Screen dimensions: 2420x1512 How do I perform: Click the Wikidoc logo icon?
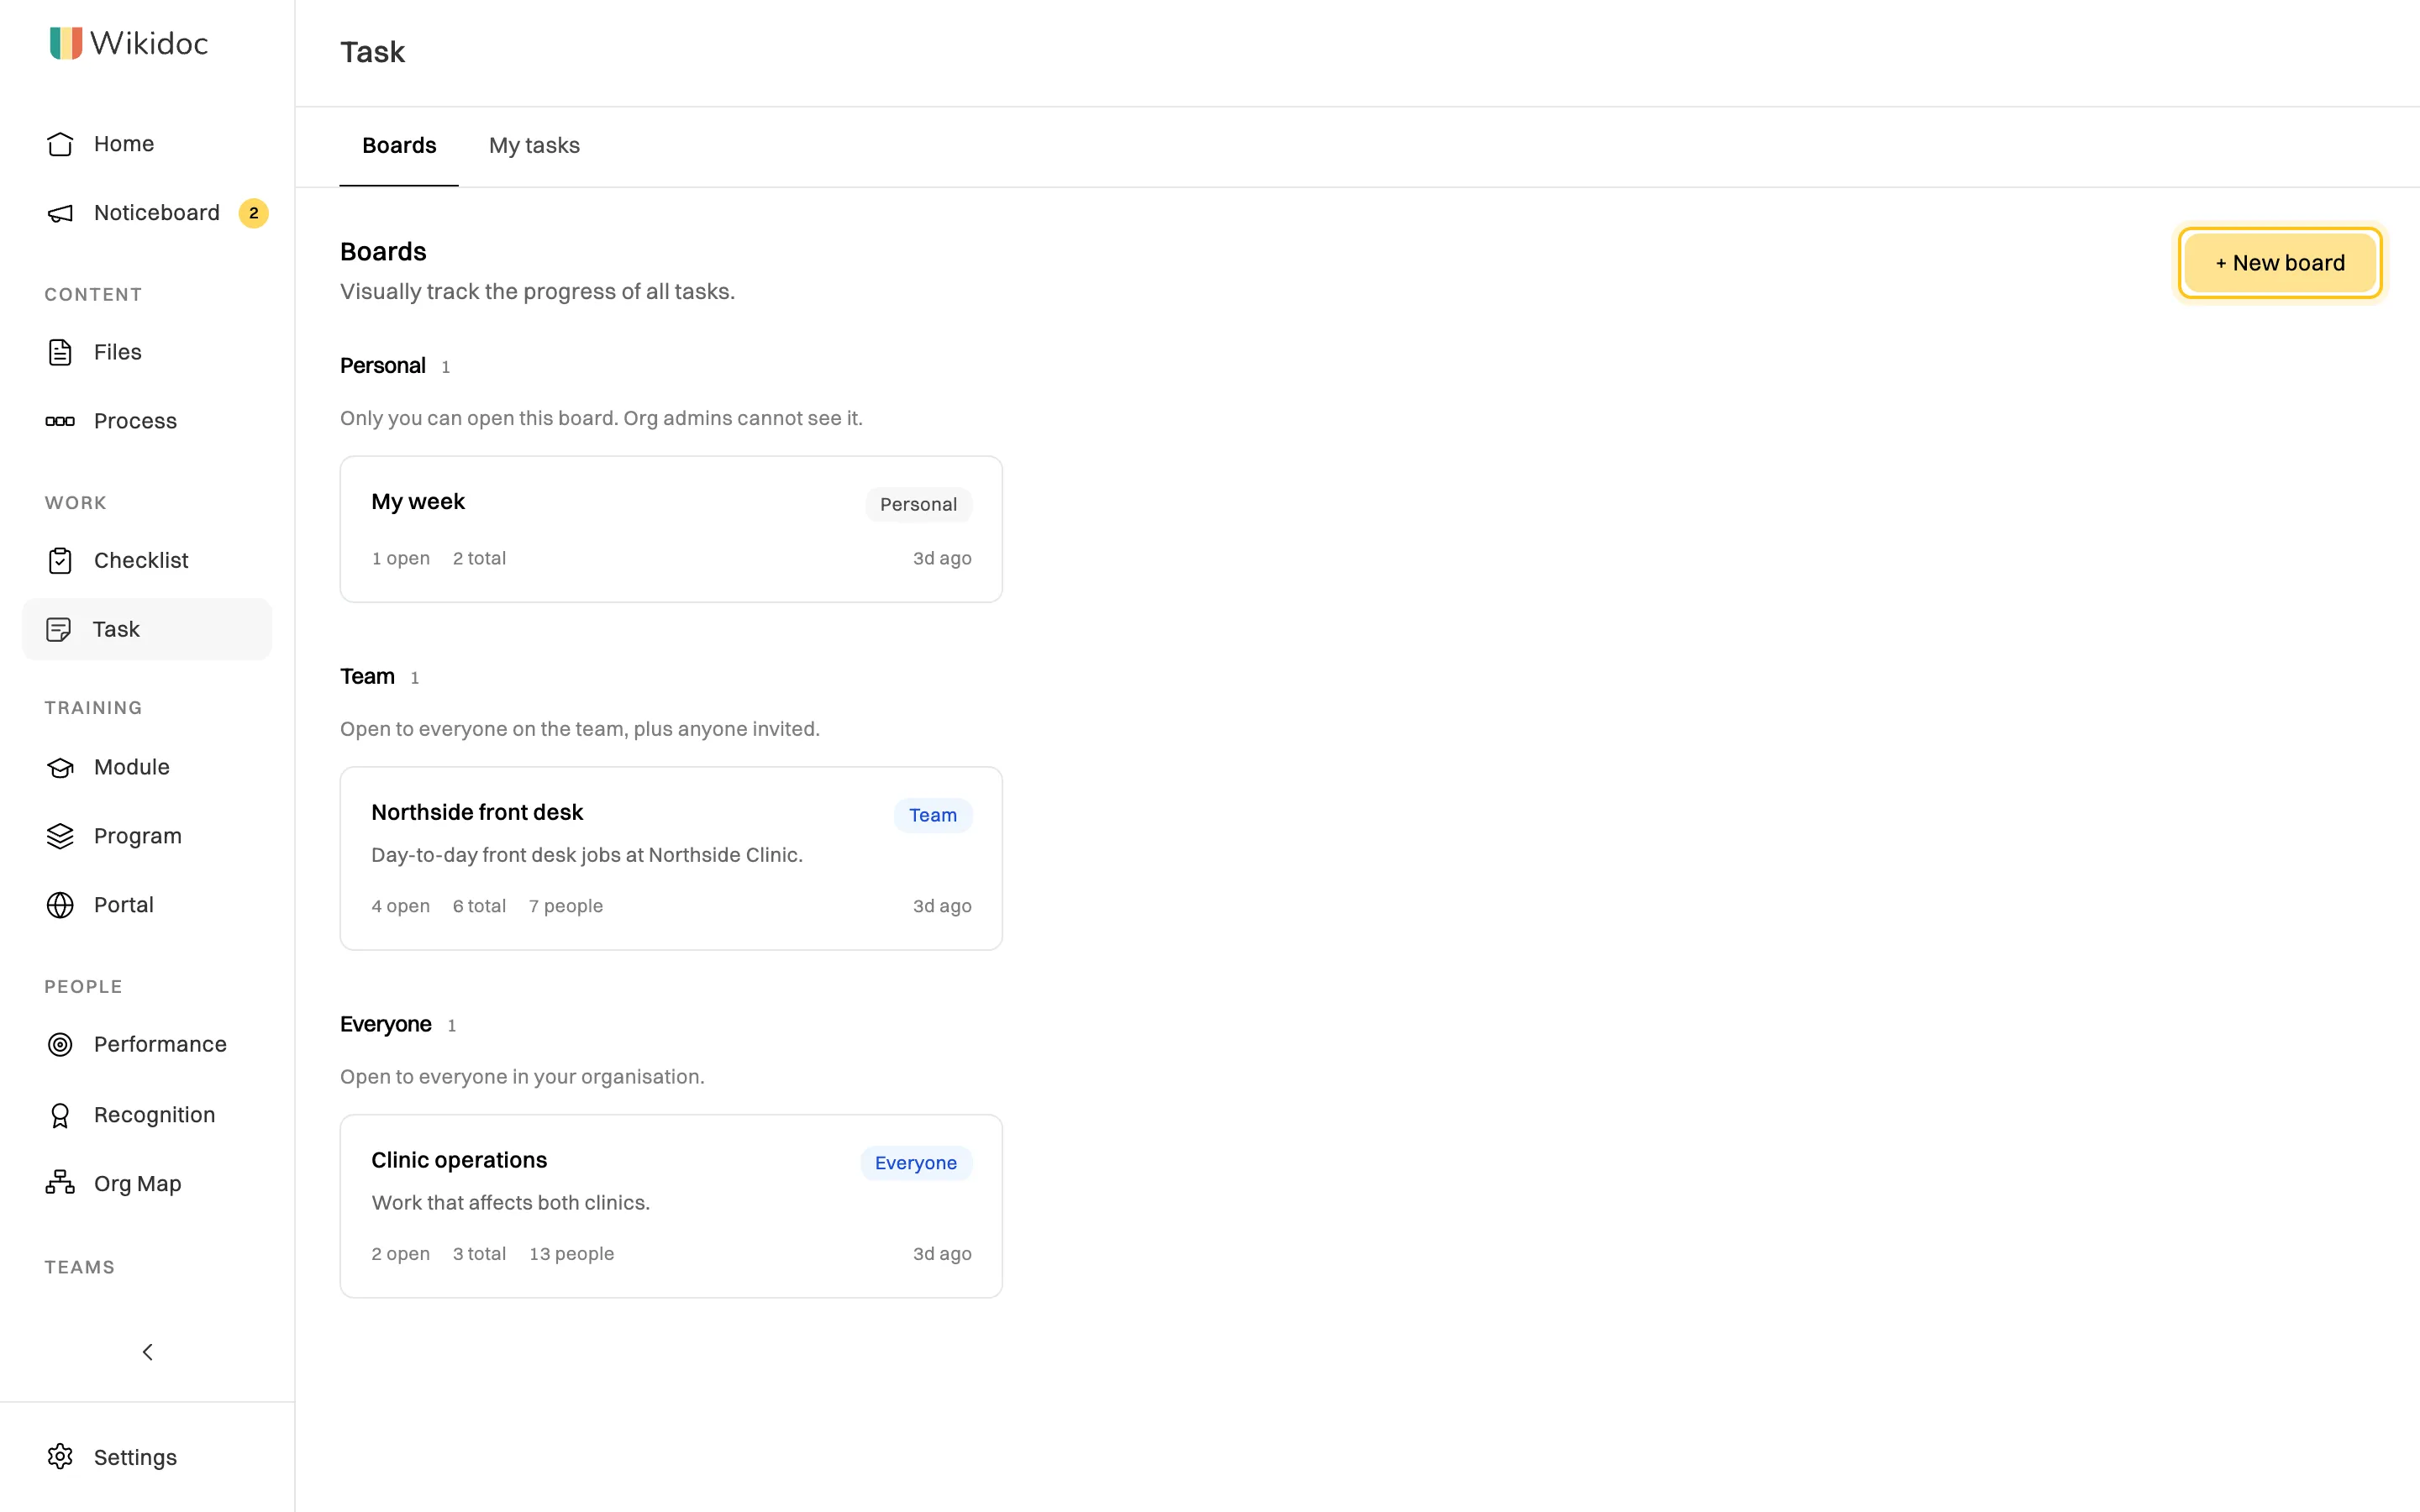click(x=66, y=43)
